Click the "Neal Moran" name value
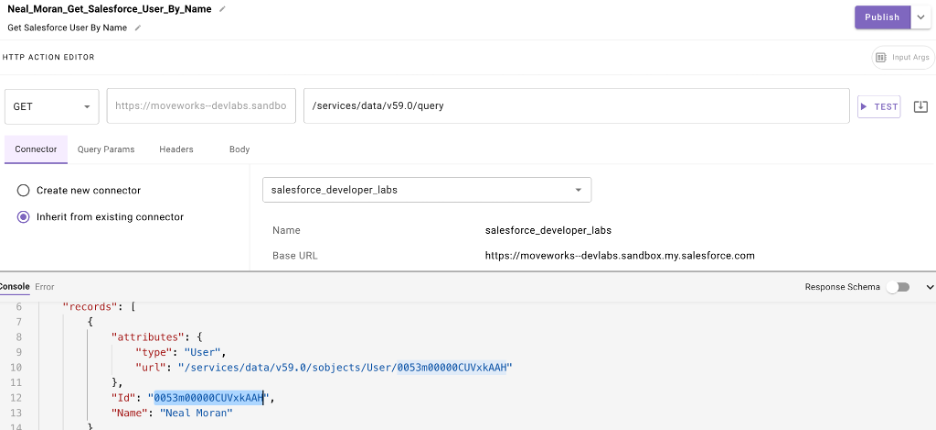The width and height of the screenshot is (936, 430). click(196, 413)
